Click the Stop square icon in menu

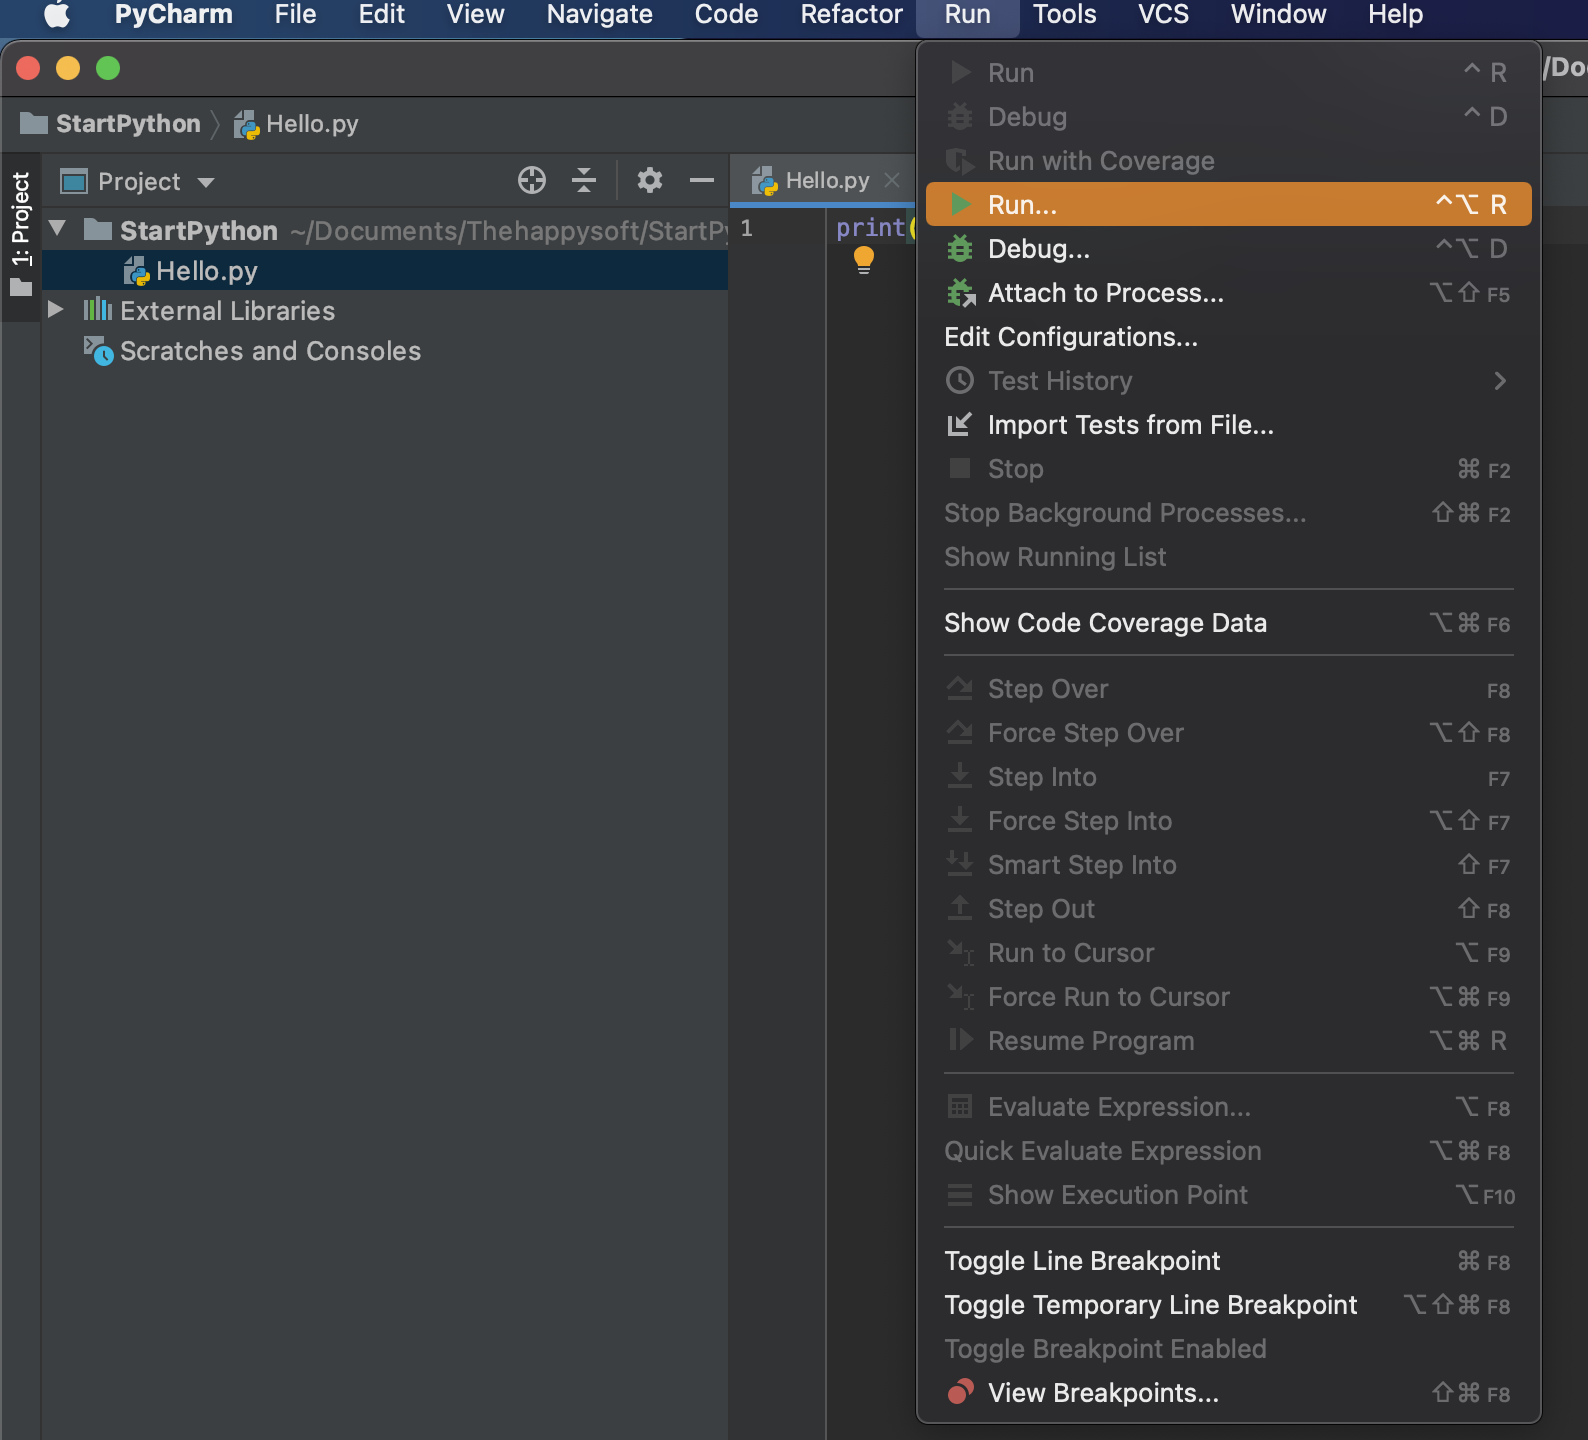pyautogui.click(x=960, y=468)
